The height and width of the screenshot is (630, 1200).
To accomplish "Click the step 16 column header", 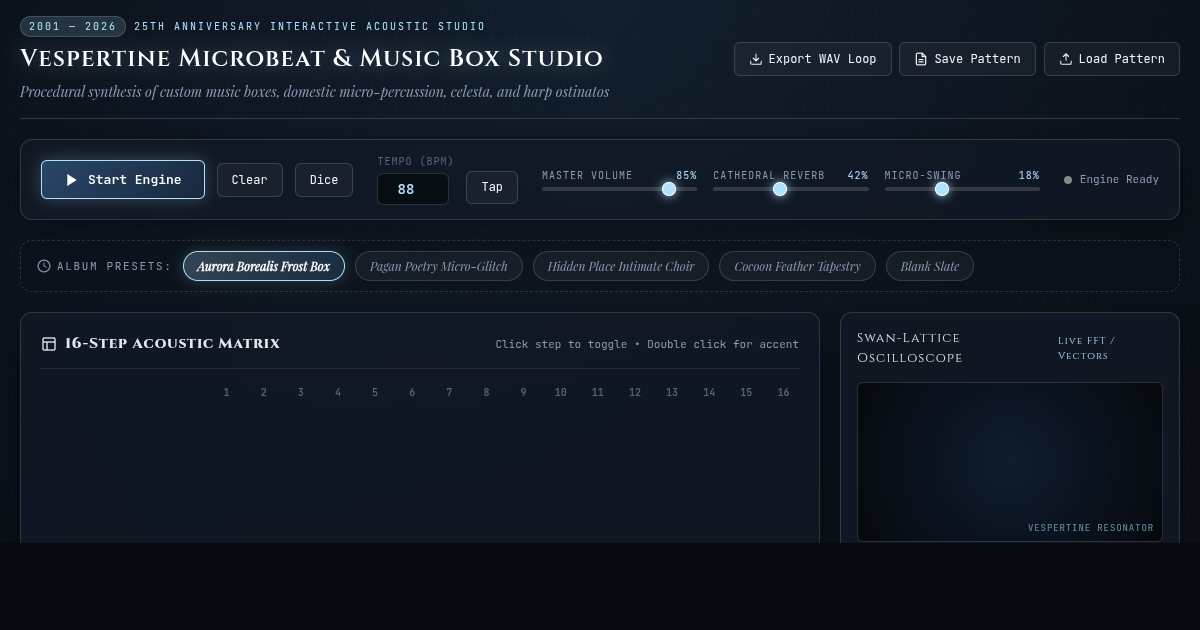I will [x=783, y=393].
